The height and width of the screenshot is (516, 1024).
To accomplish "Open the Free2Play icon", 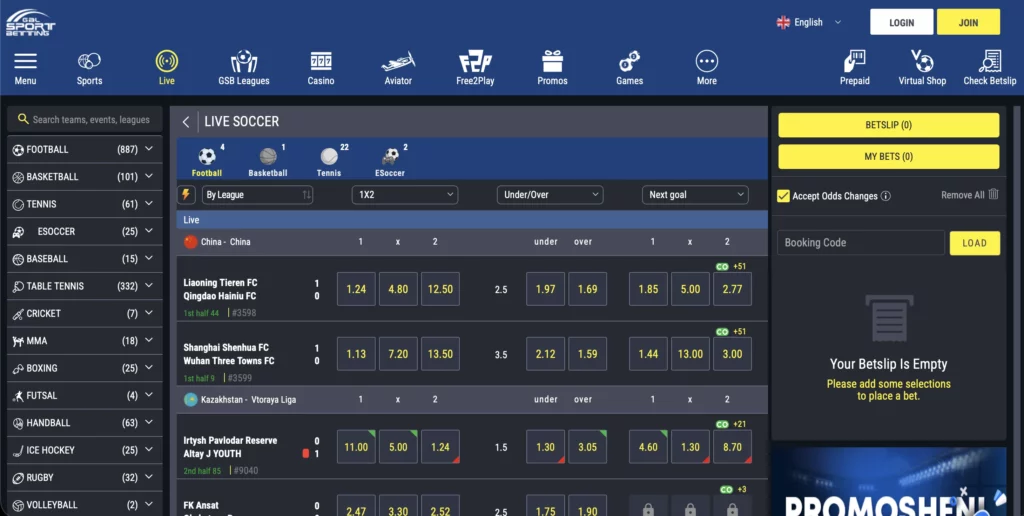I will click(x=475, y=61).
